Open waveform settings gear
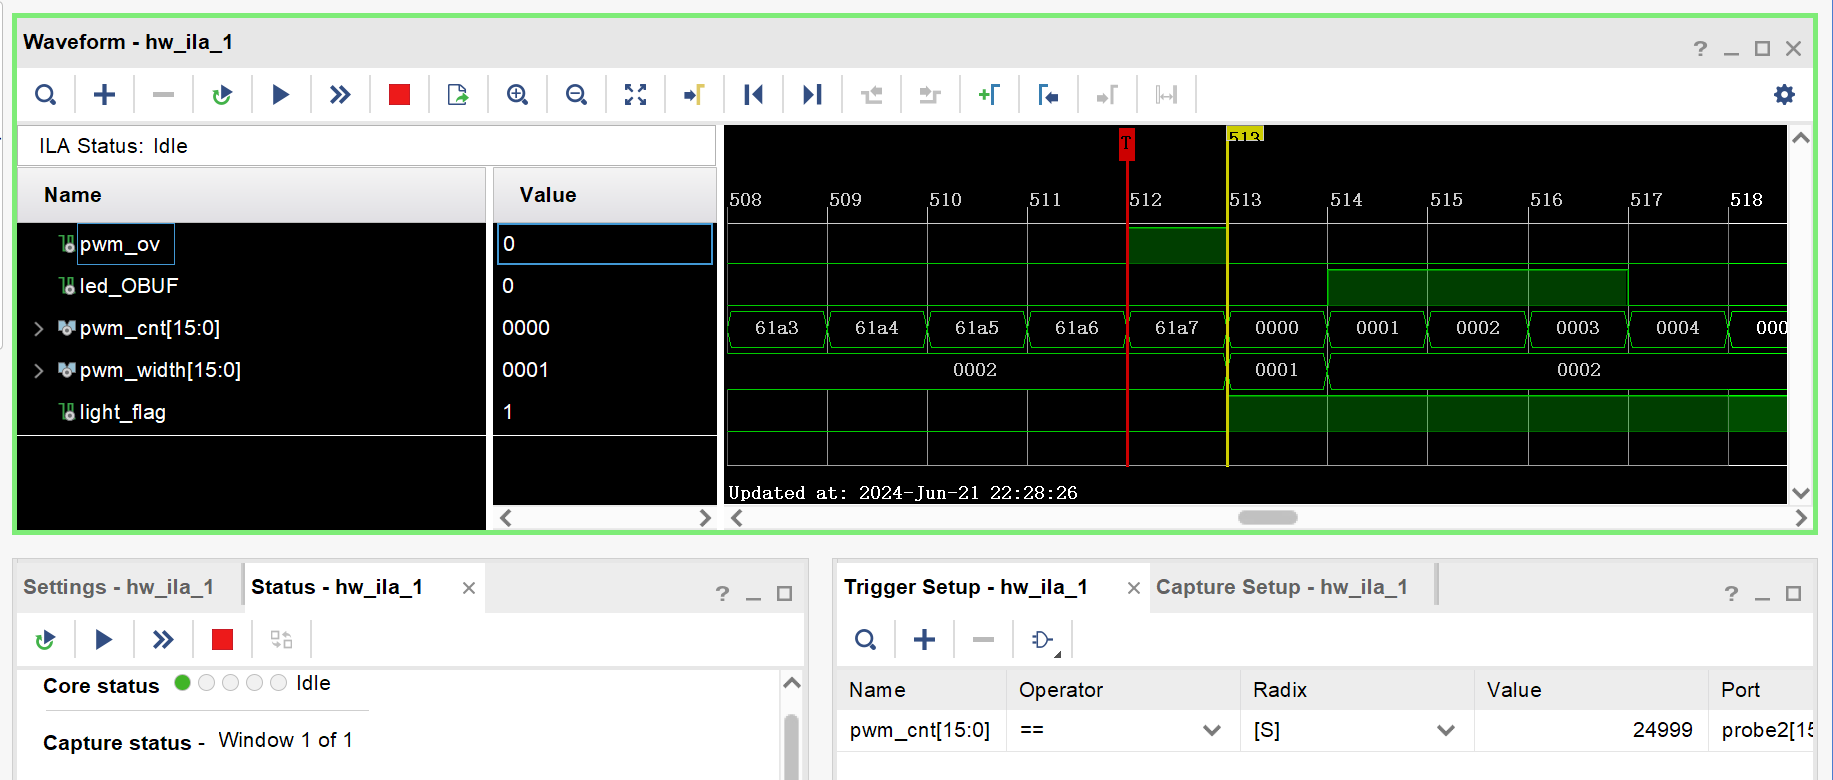The height and width of the screenshot is (780, 1833). pyautogui.click(x=1784, y=95)
